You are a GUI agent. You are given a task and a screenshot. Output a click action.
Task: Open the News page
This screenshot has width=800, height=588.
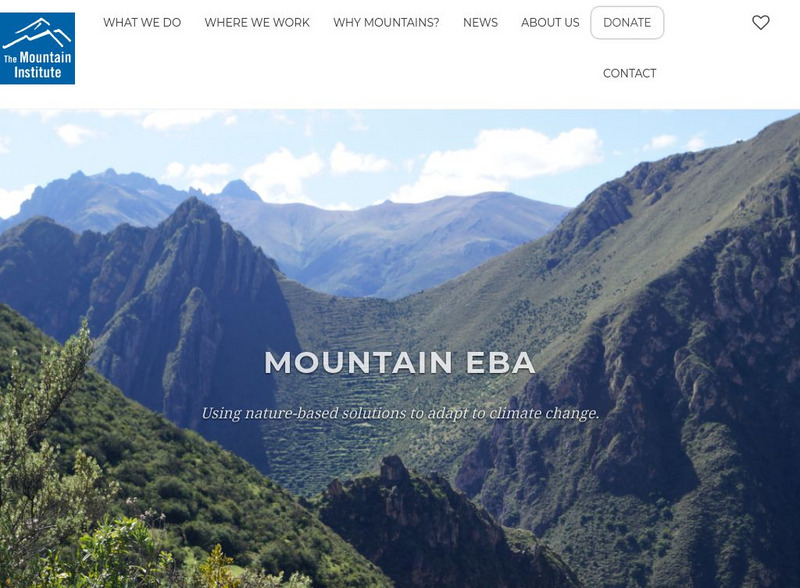tap(480, 22)
